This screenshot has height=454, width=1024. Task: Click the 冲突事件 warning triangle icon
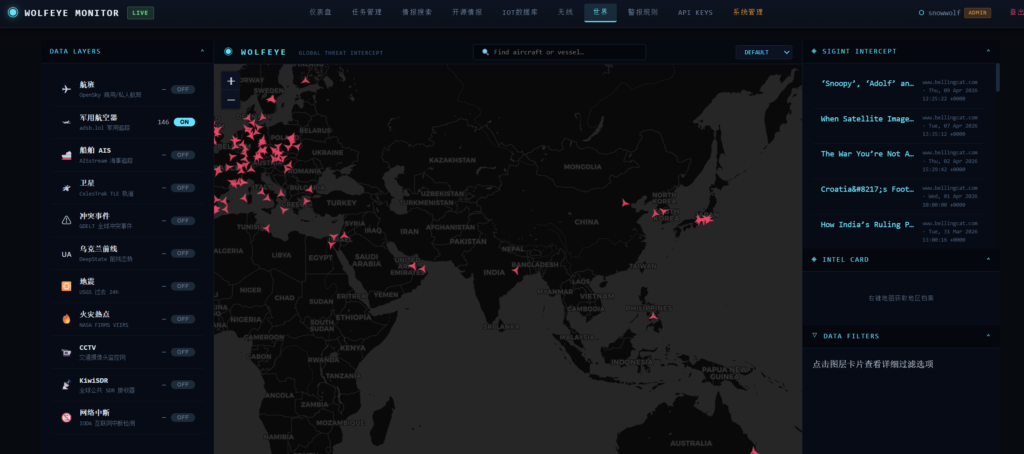66,220
